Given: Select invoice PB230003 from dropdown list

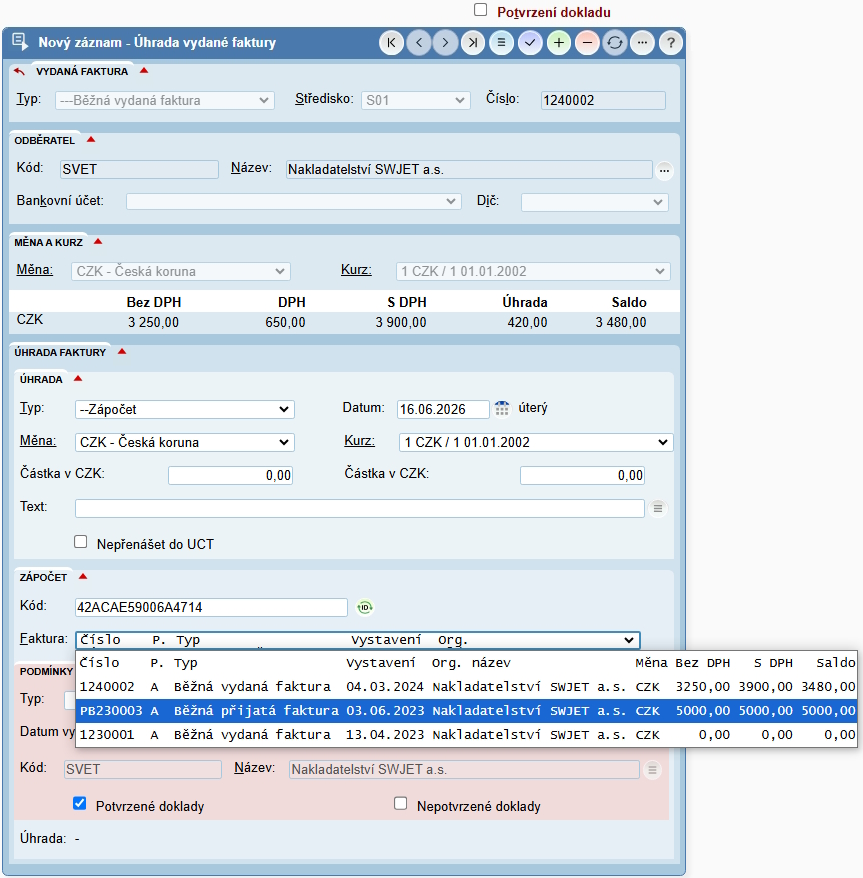Looking at the screenshot, I should click(467, 711).
